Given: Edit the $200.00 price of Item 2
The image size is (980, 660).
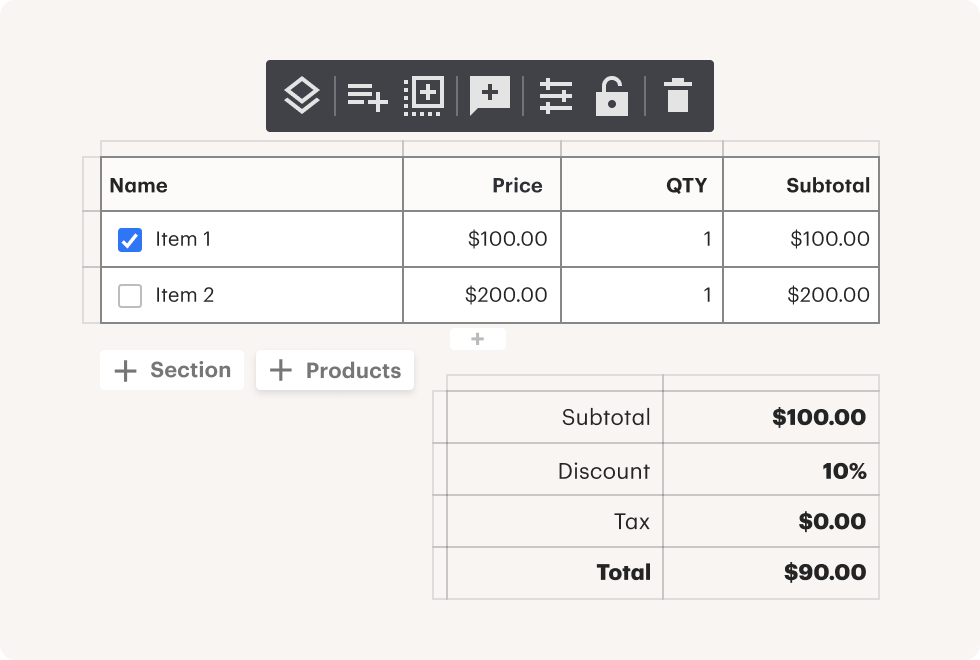Looking at the screenshot, I should coord(506,295).
